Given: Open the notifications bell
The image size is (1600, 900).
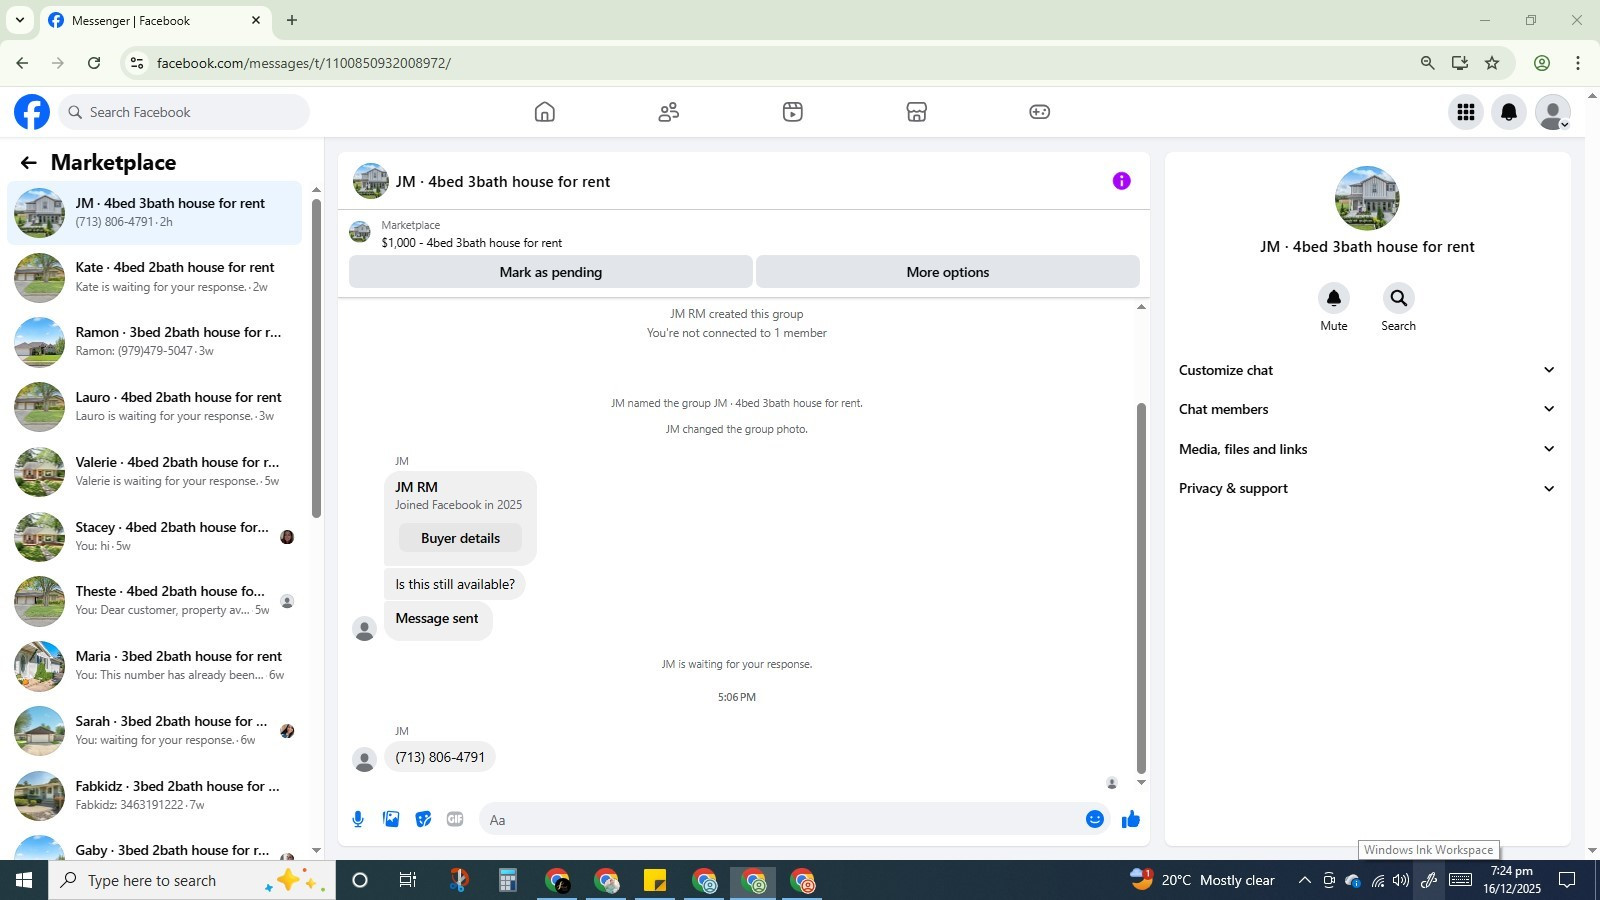Looking at the screenshot, I should 1509,112.
